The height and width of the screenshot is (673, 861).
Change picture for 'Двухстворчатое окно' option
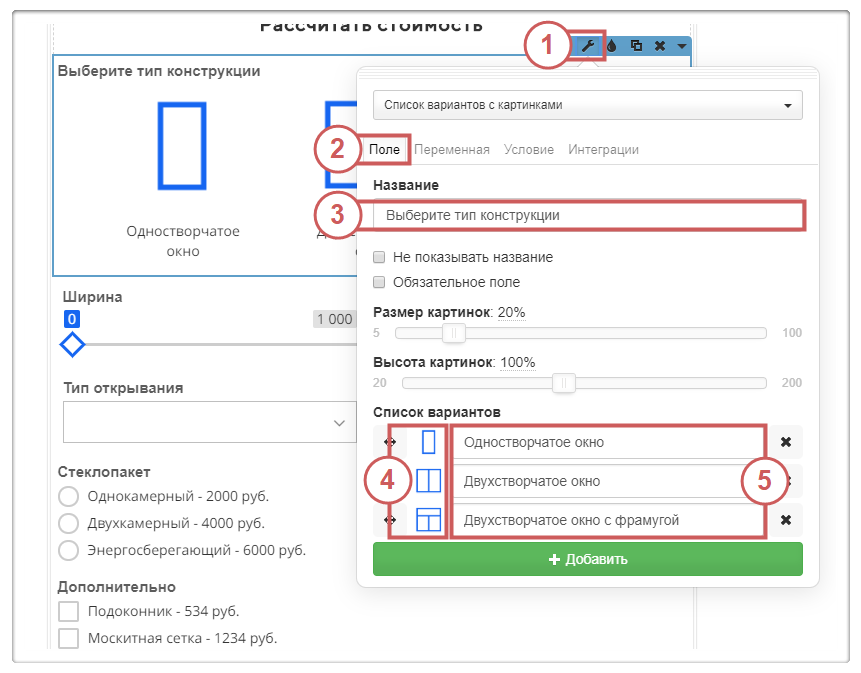tap(428, 481)
